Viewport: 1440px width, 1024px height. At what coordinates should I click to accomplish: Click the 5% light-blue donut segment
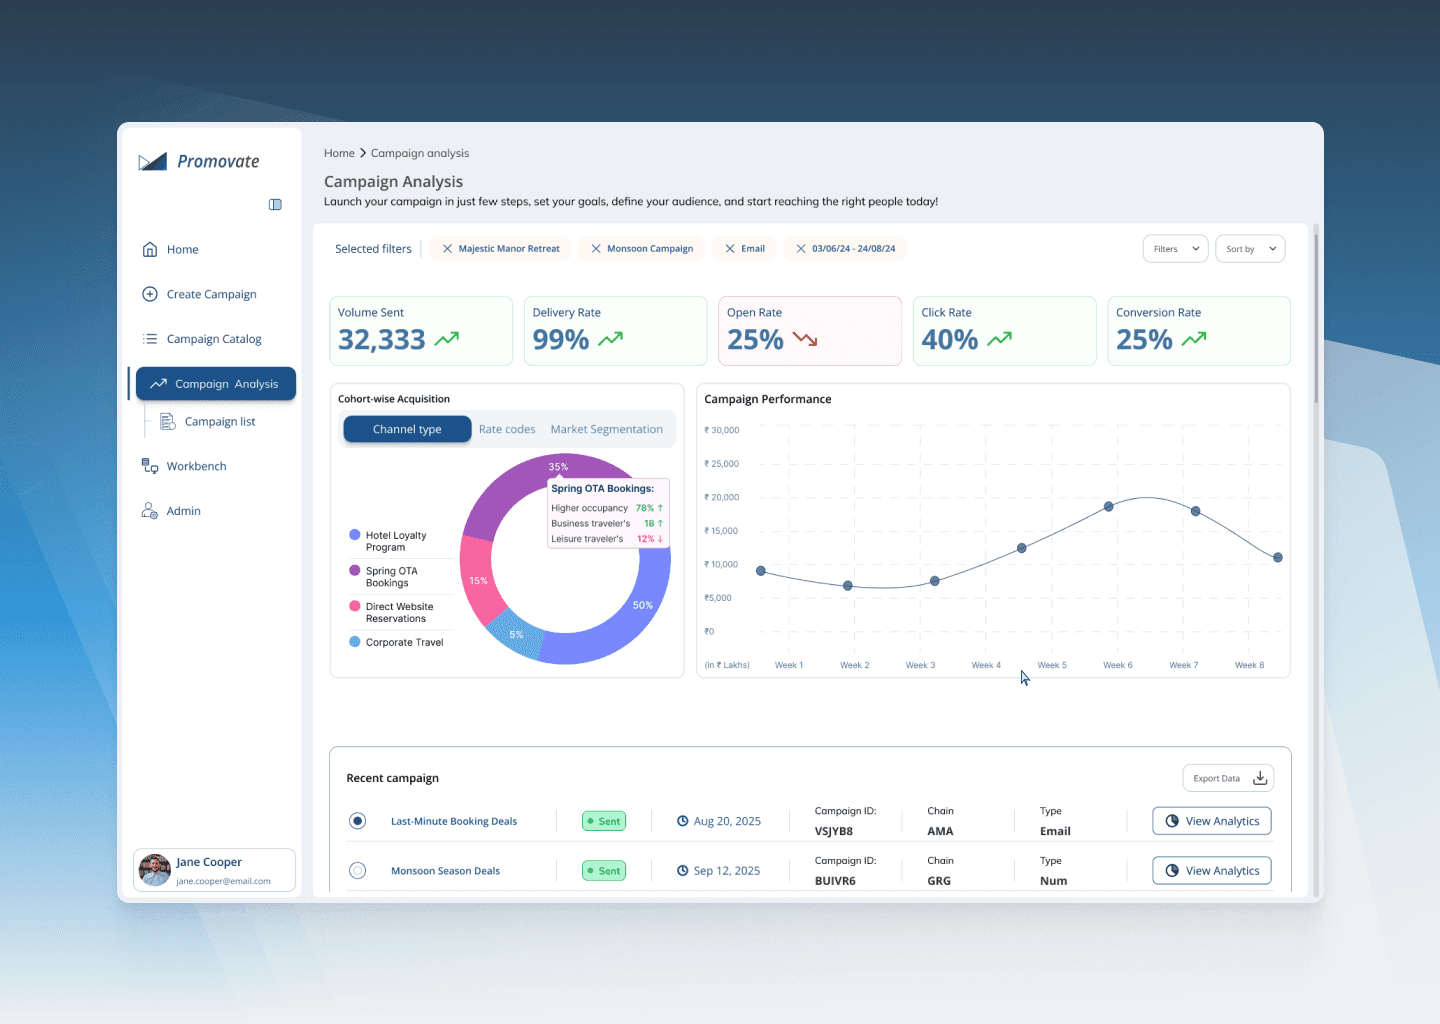coord(516,634)
